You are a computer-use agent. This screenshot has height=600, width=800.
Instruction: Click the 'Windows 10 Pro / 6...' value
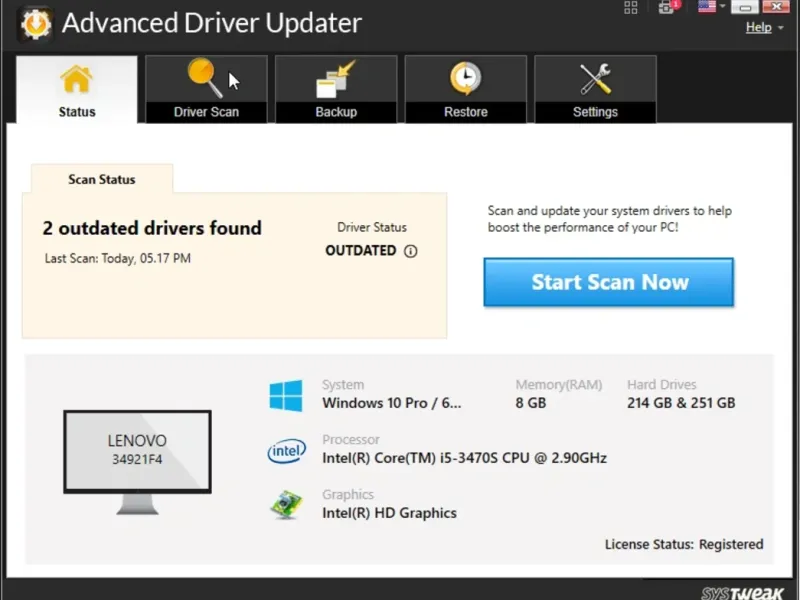point(392,403)
